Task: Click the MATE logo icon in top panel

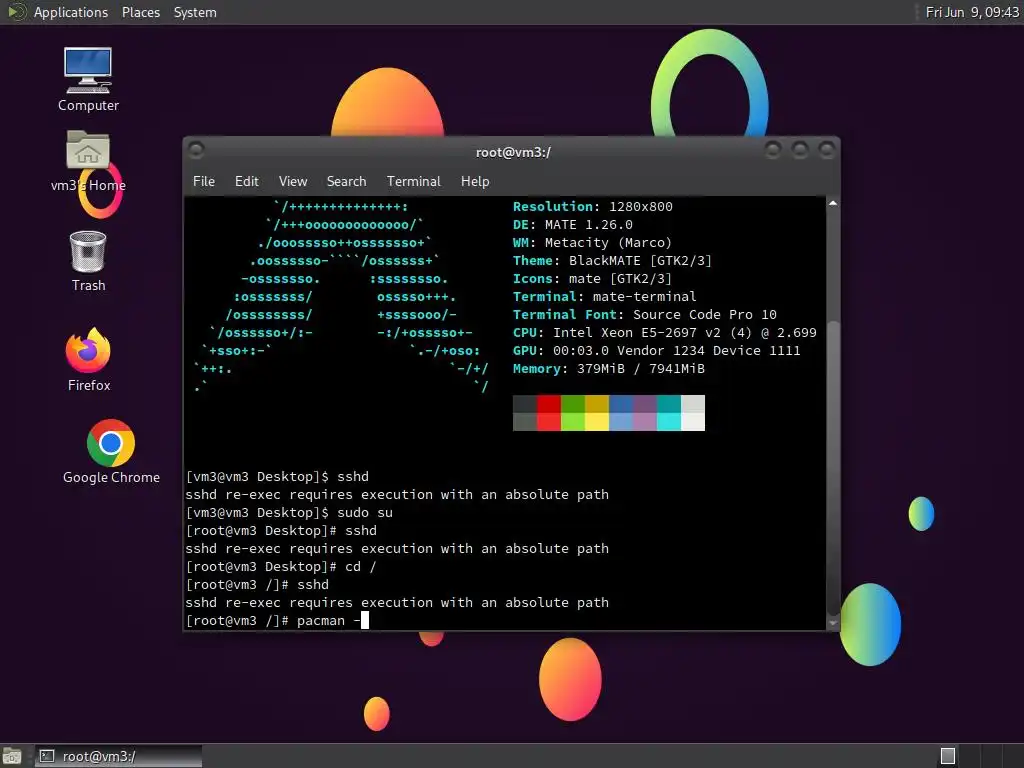Action: [16, 12]
